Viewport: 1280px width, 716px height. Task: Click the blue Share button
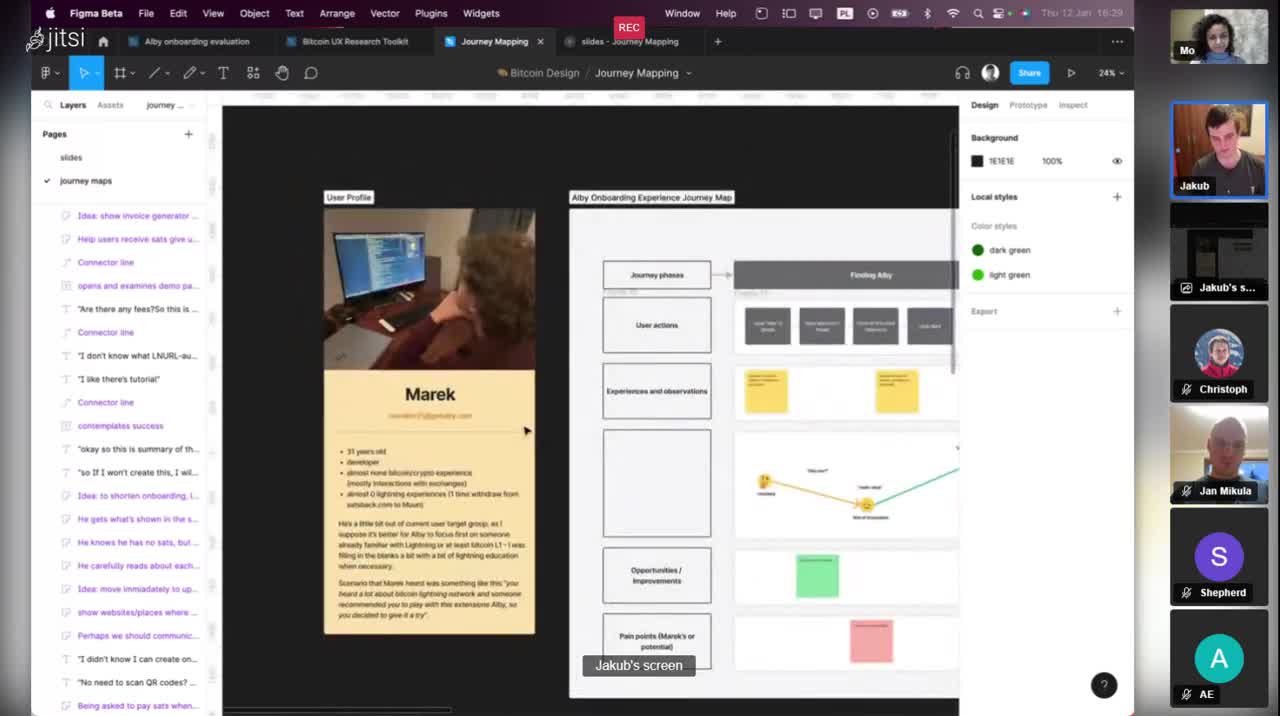pos(1029,73)
